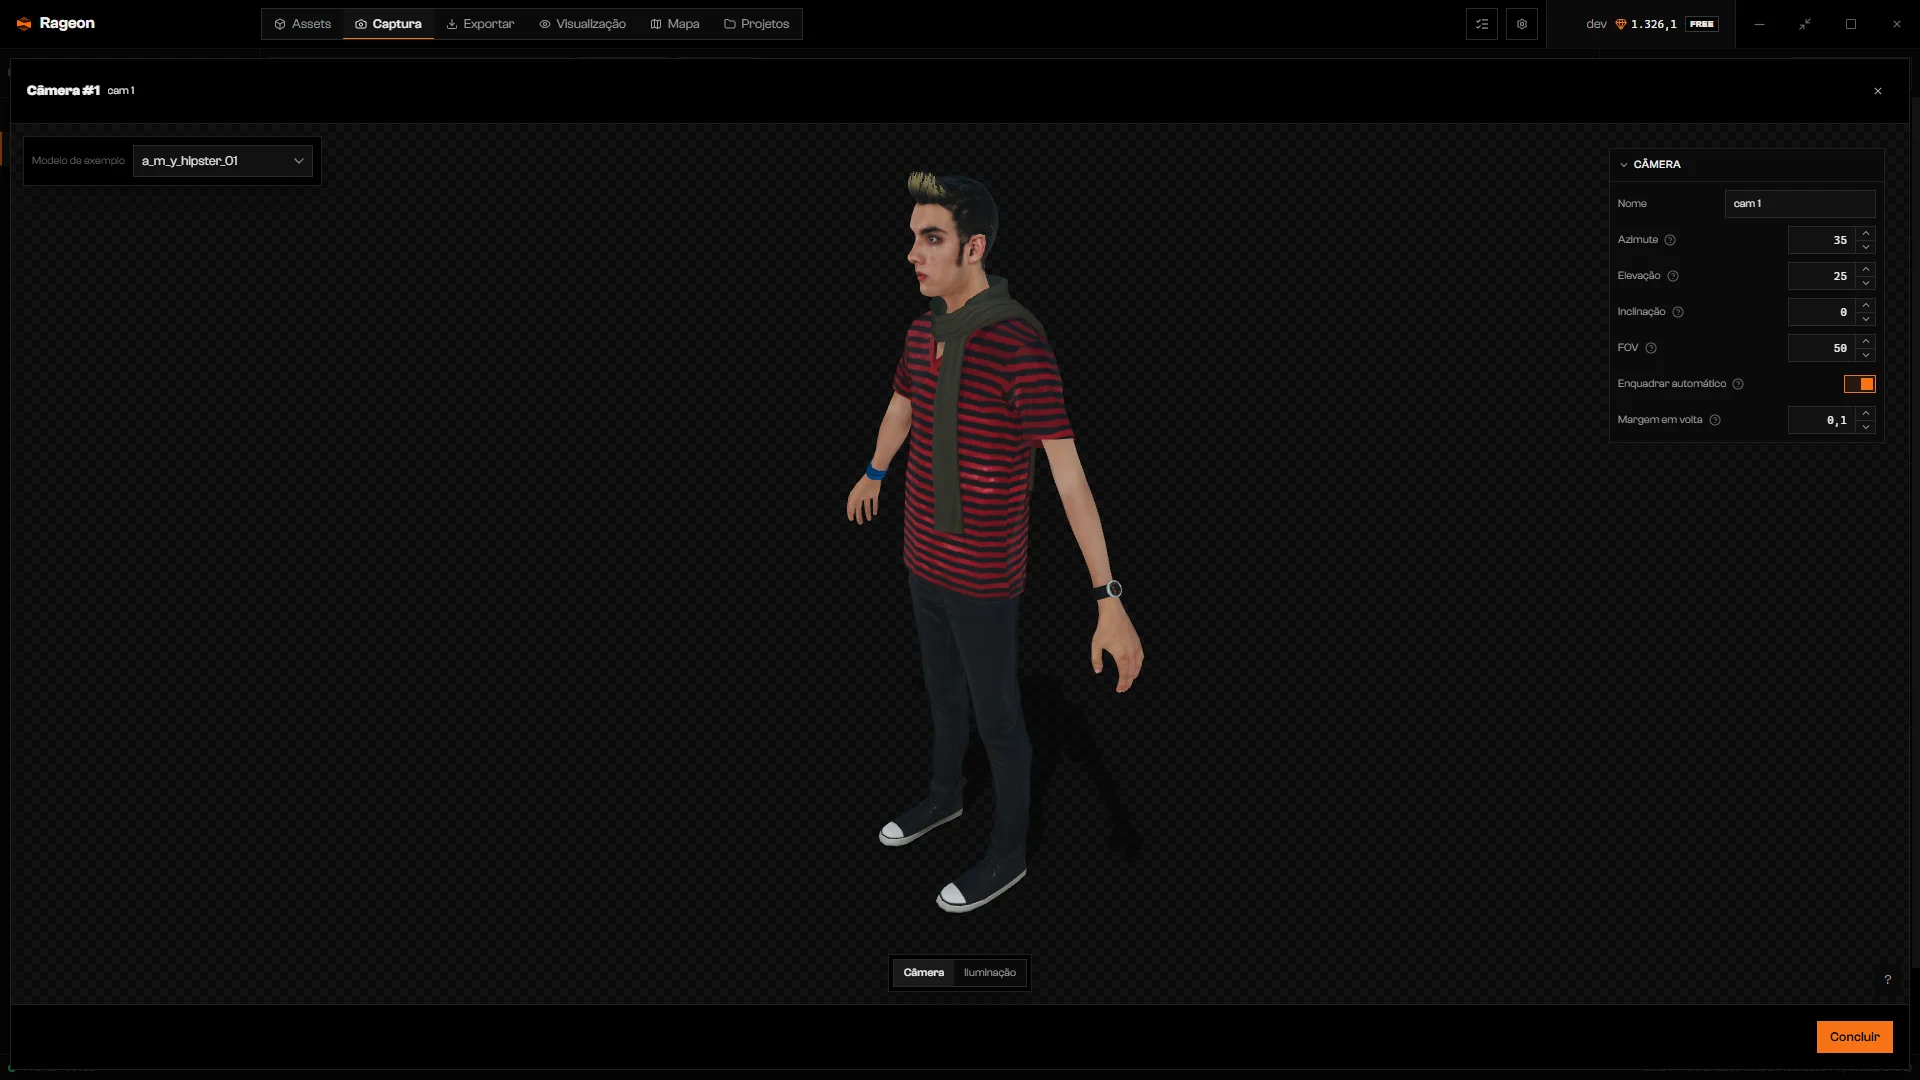1920x1080 pixels.
Task: Open the Projetos tab
Action: (x=757, y=24)
